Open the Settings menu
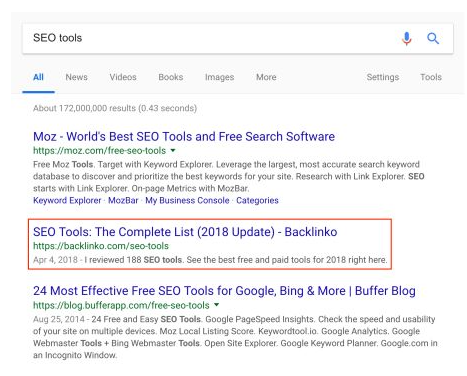The image size is (467, 376). click(x=383, y=77)
